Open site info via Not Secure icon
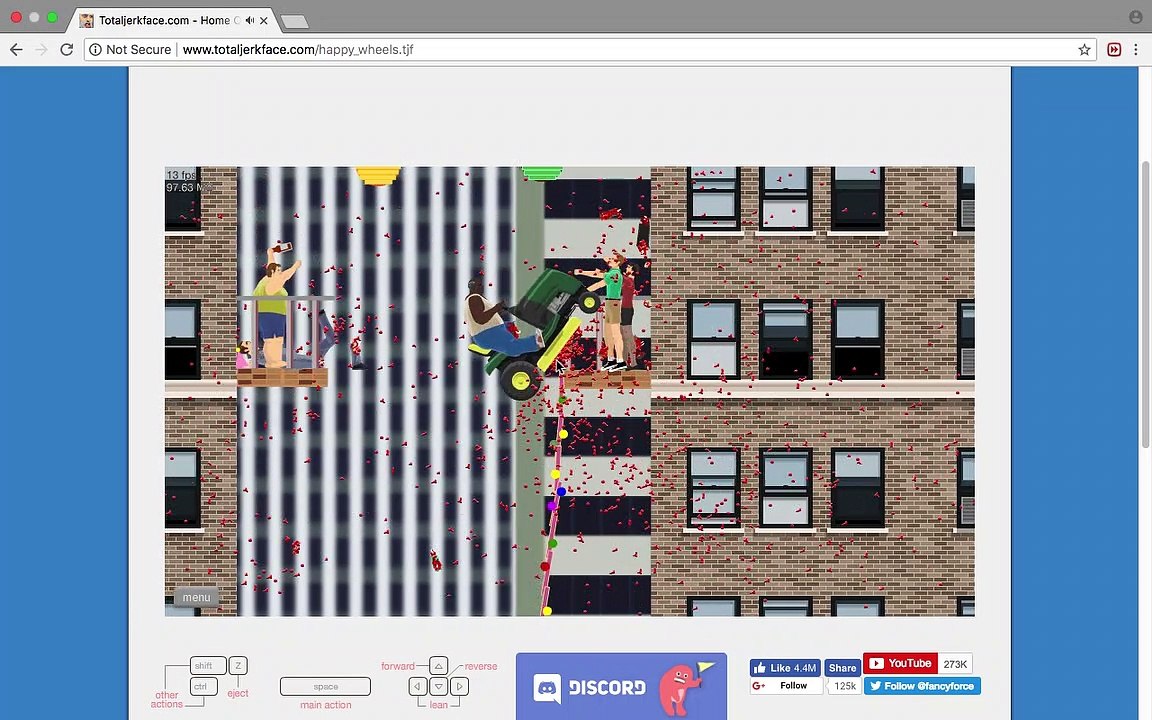Screen dimensions: 1152x720 [x=96, y=49]
